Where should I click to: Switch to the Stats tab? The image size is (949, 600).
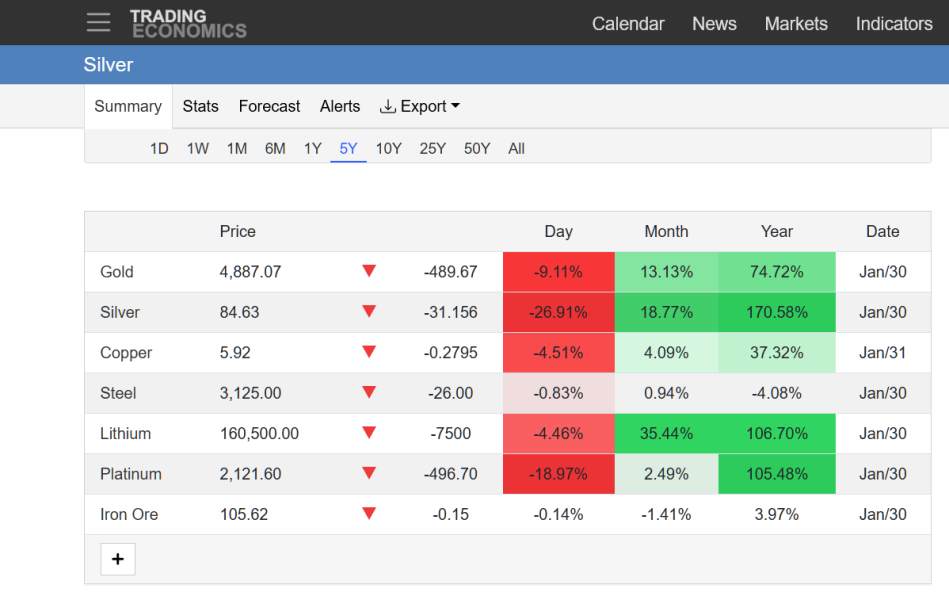coord(200,106)
